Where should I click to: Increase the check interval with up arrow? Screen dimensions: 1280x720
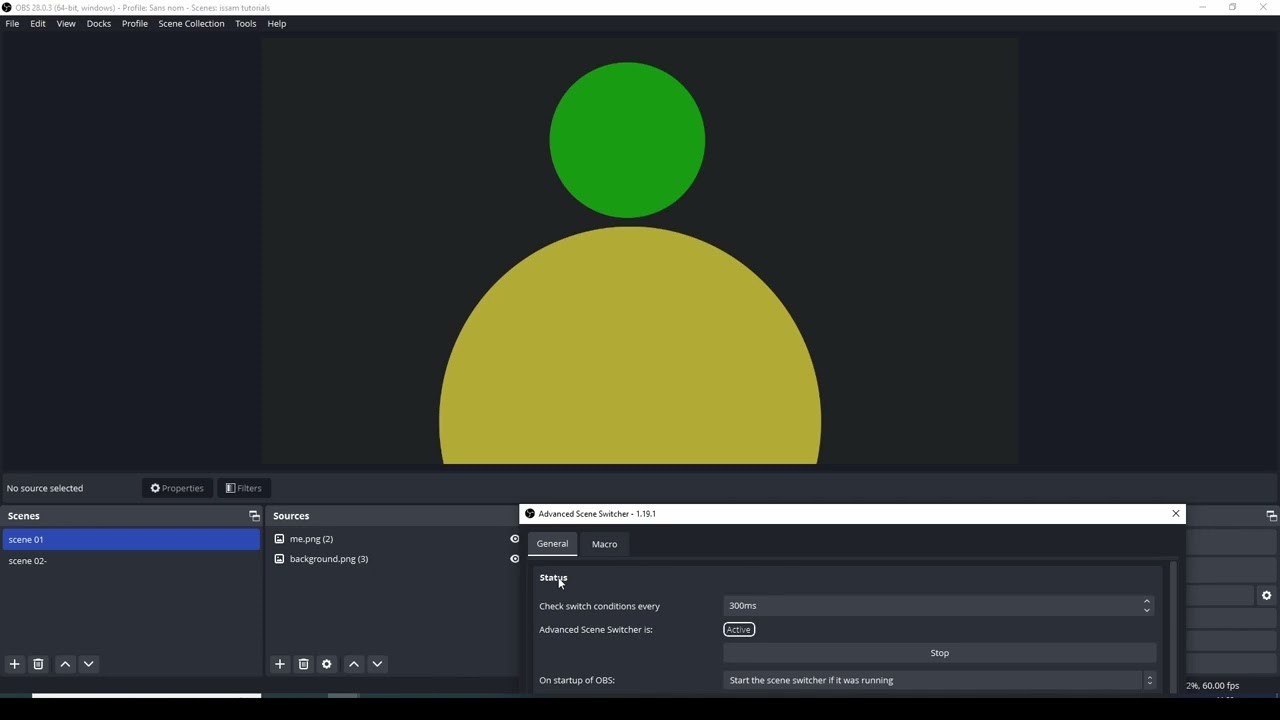(x=1147, y=601)
